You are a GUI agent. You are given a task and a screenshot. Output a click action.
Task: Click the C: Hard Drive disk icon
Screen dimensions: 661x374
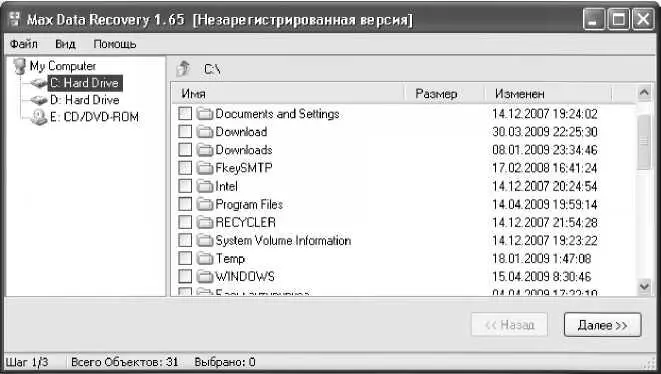(39, 83)
